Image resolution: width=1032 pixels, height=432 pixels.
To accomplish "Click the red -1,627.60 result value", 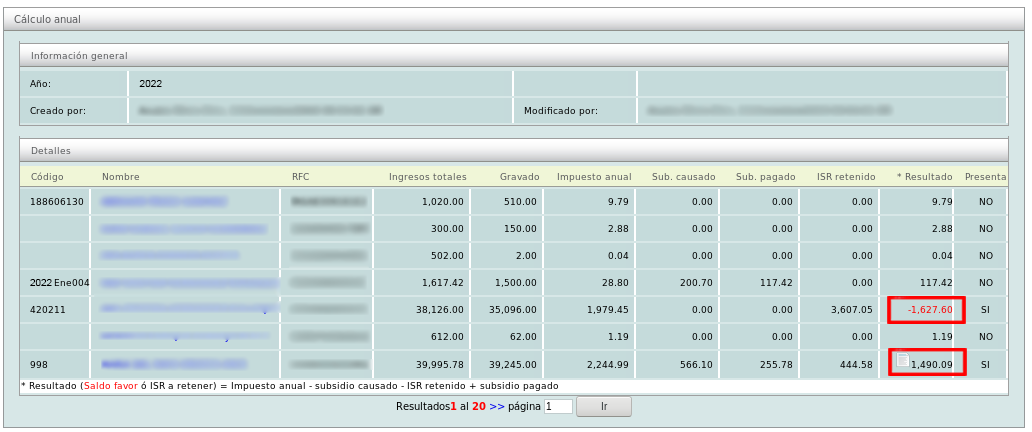I will tap(929, 310).
